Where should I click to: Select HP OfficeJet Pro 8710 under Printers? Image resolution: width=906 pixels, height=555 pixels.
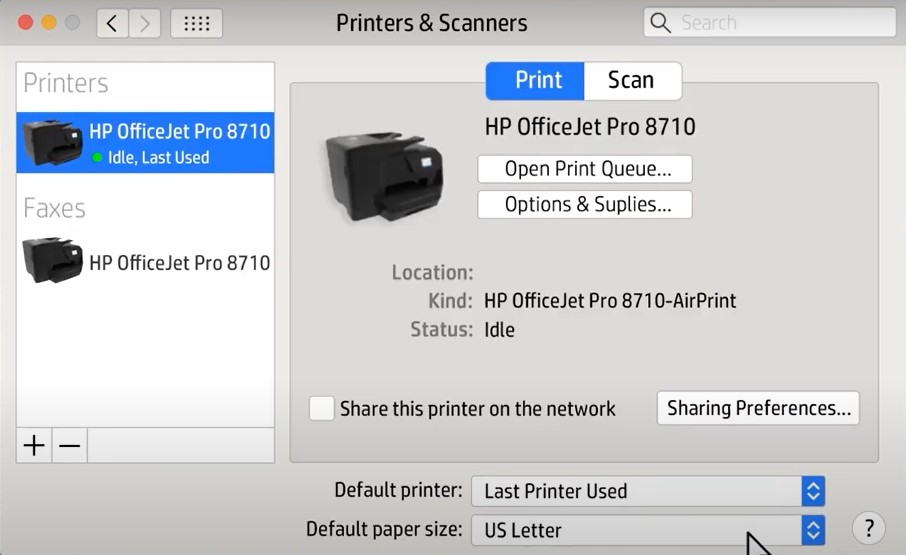pos(179,142)
